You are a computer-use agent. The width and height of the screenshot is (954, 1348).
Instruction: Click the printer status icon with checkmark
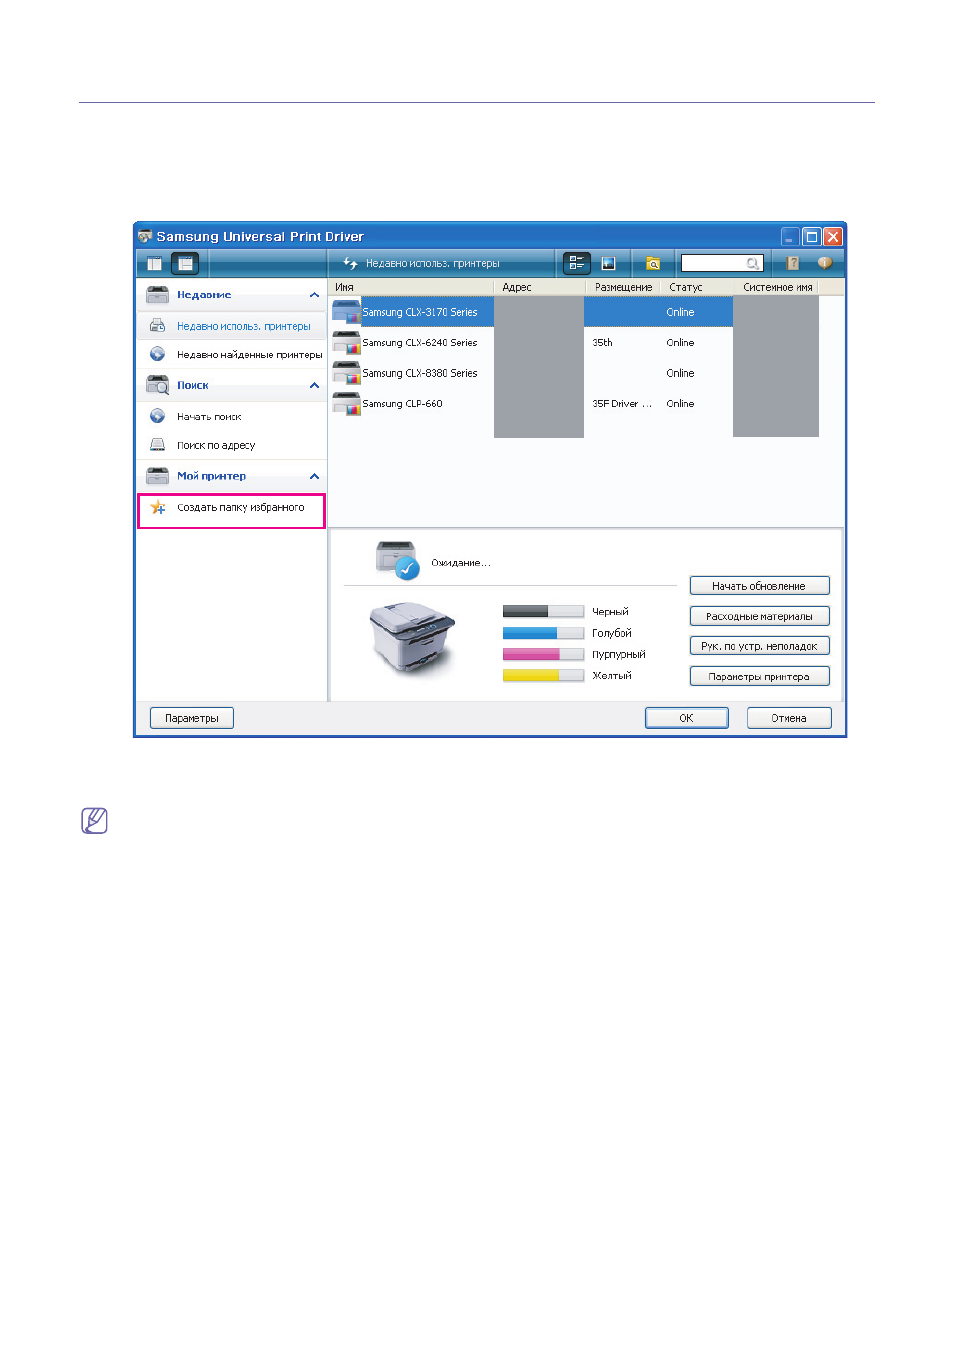pyautogui.click(x=397, y=560)
